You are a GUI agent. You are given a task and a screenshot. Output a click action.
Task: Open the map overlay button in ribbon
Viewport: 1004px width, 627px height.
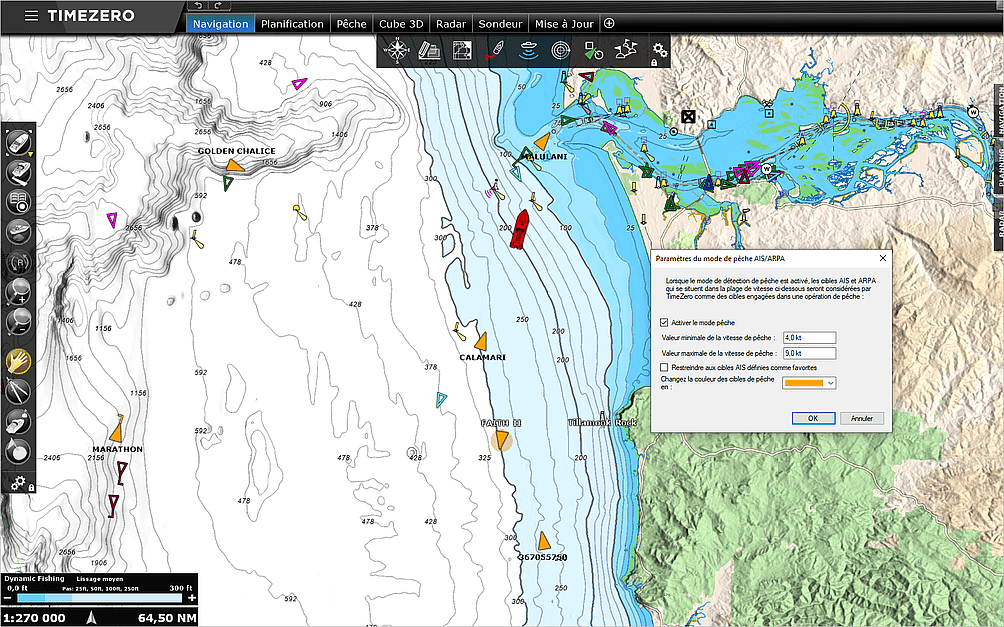tap(462, 51)
